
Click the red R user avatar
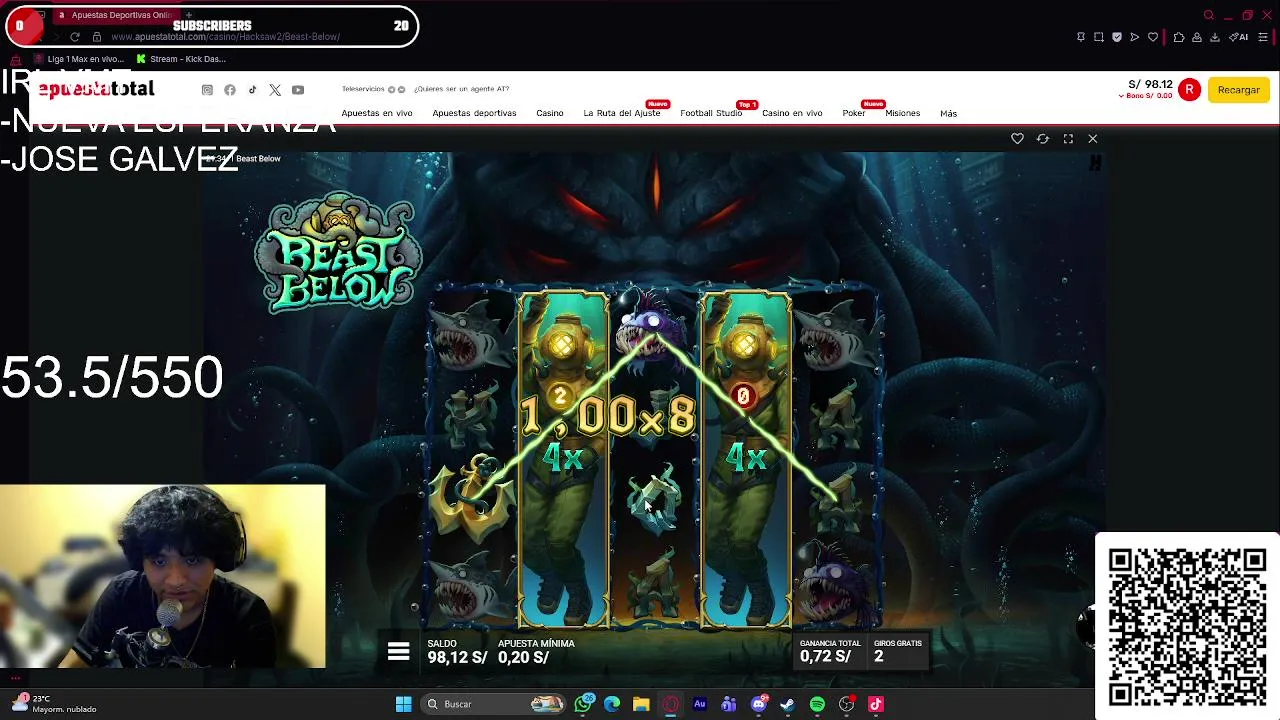click(1189, 90)
